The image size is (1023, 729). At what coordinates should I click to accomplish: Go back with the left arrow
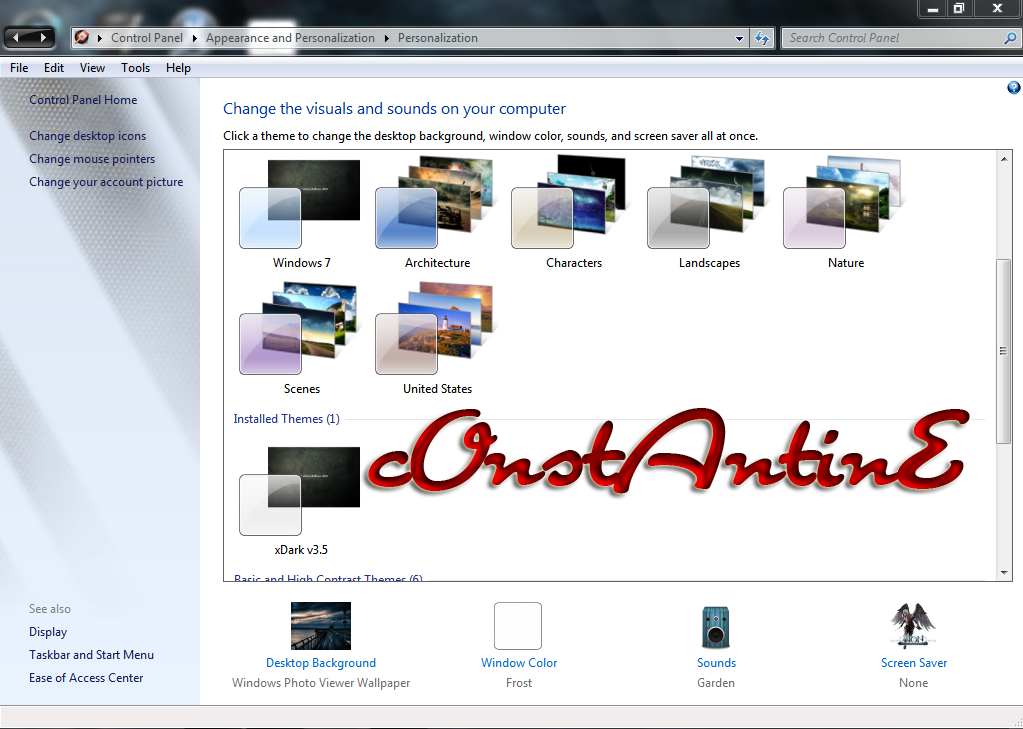[16, 38]
